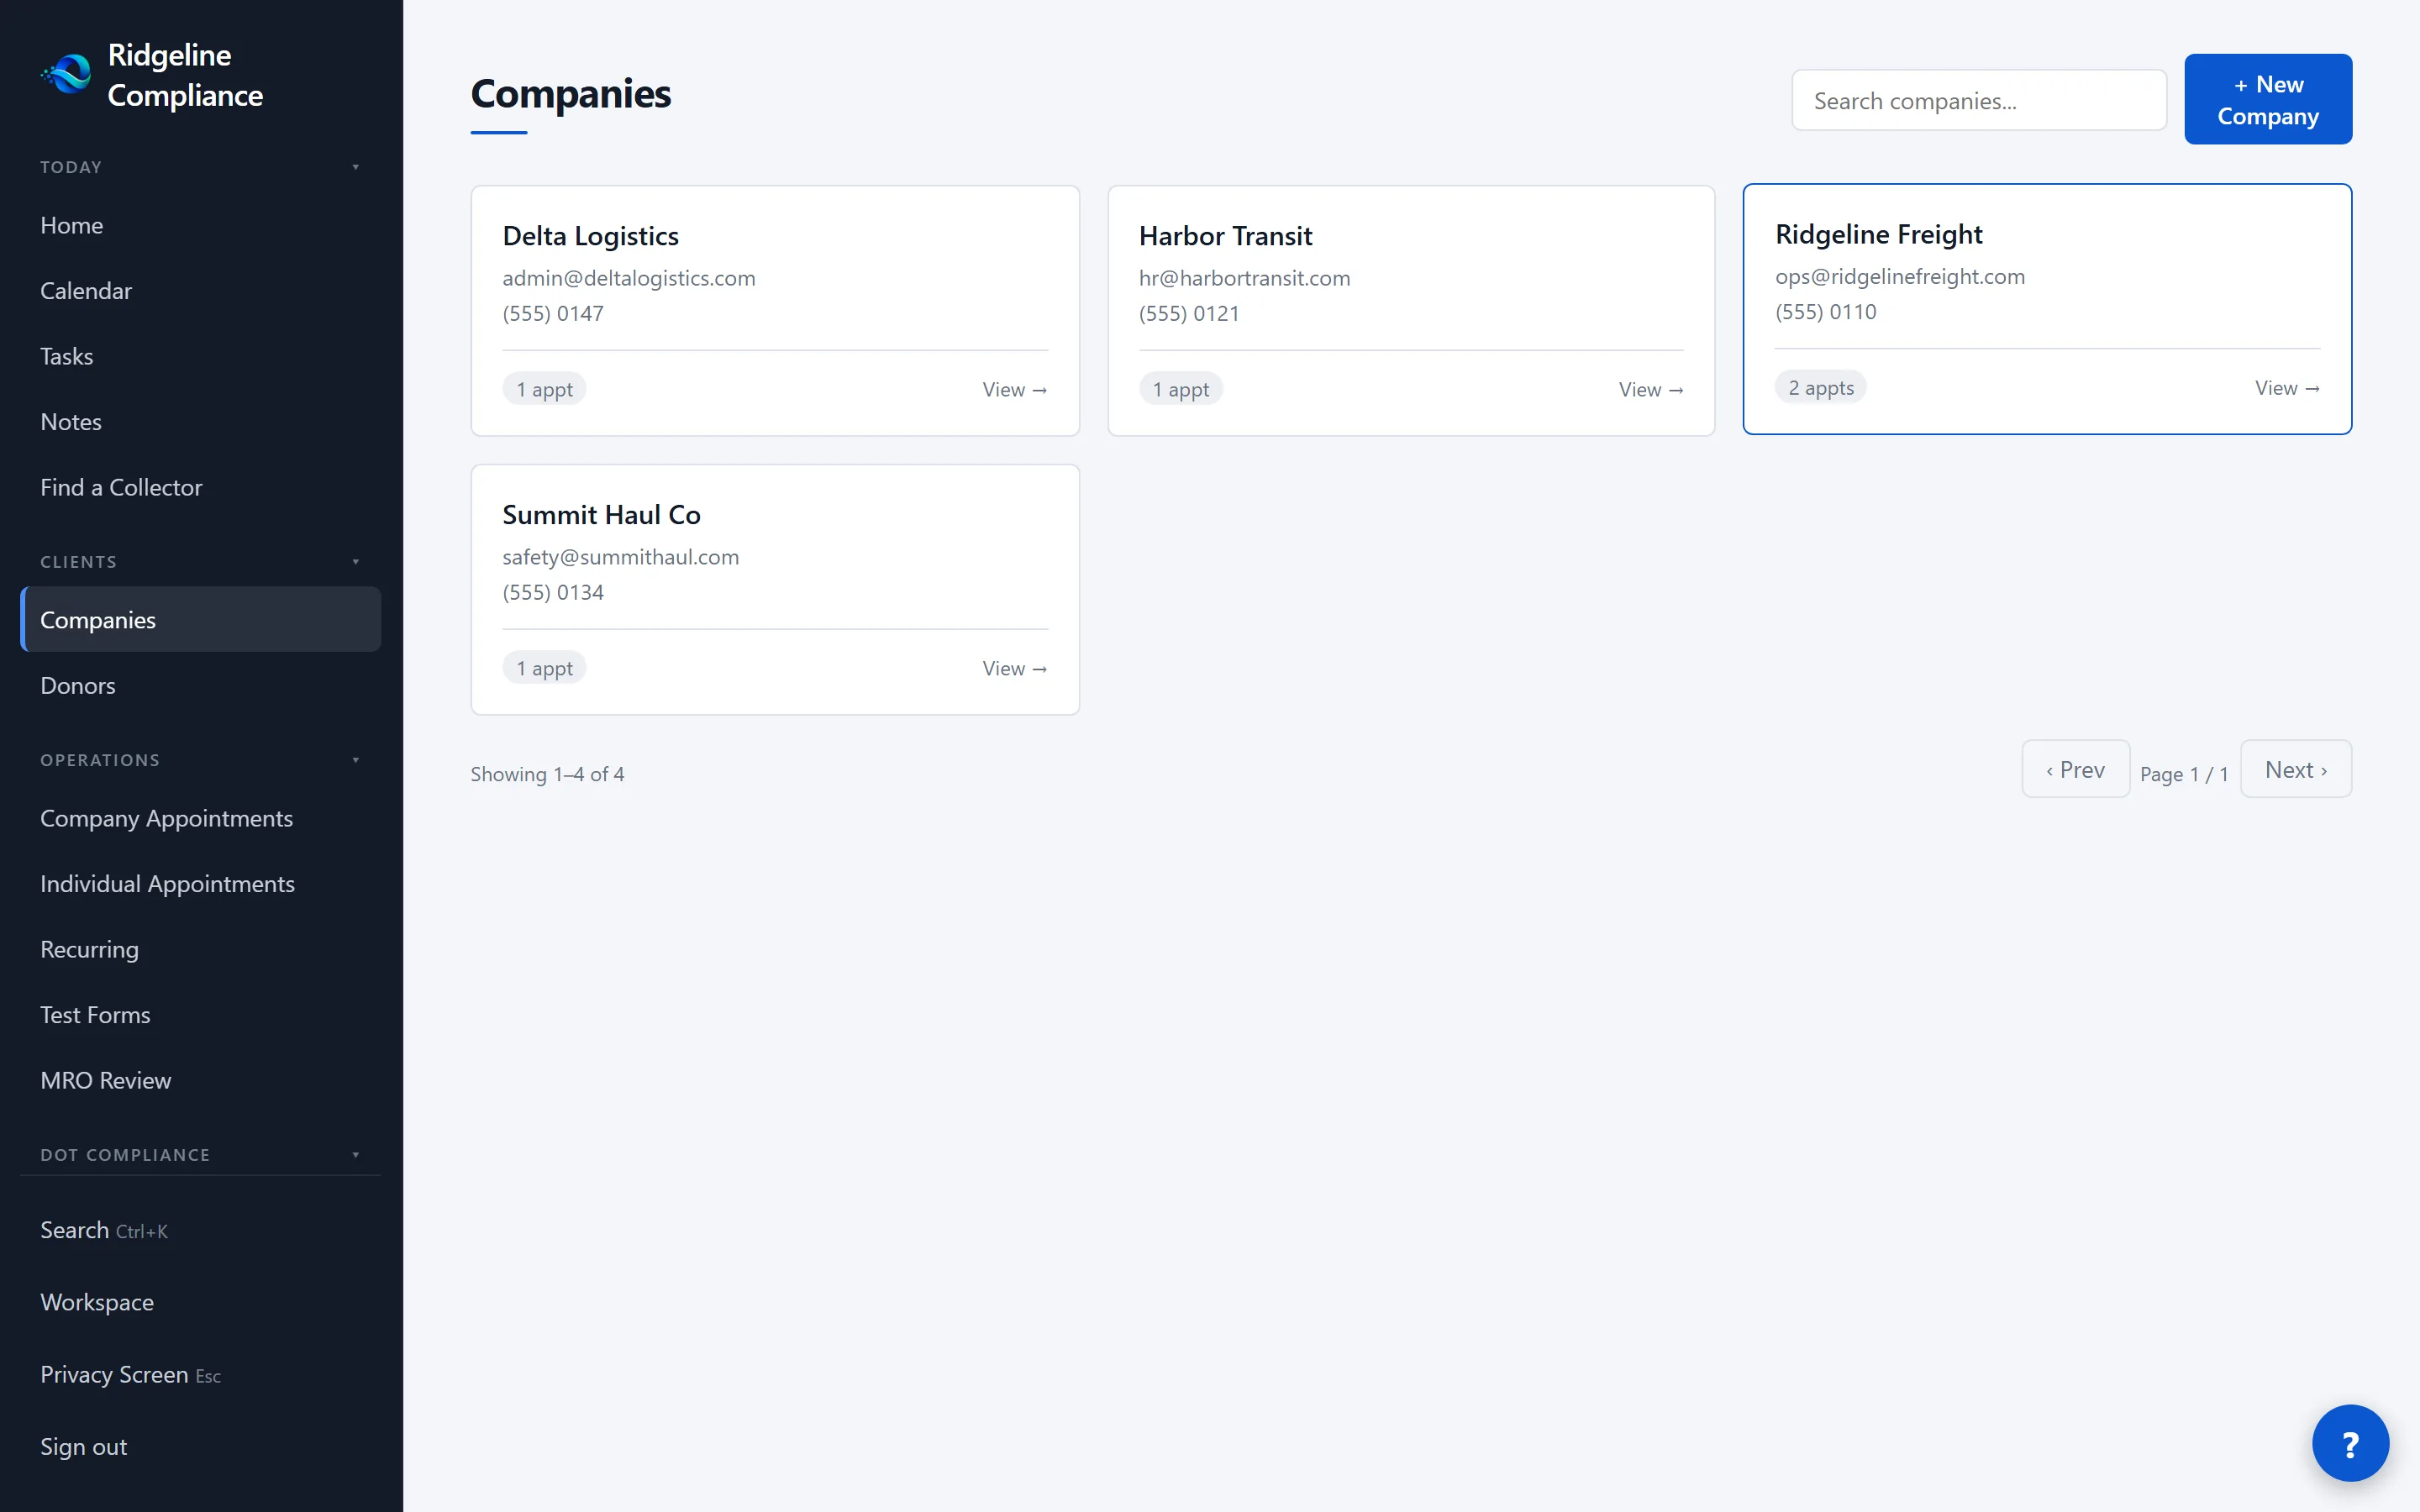Screen dimensions: 2420x1512
Task: Click safety@summithaul.com email
Action: [621, 557]
